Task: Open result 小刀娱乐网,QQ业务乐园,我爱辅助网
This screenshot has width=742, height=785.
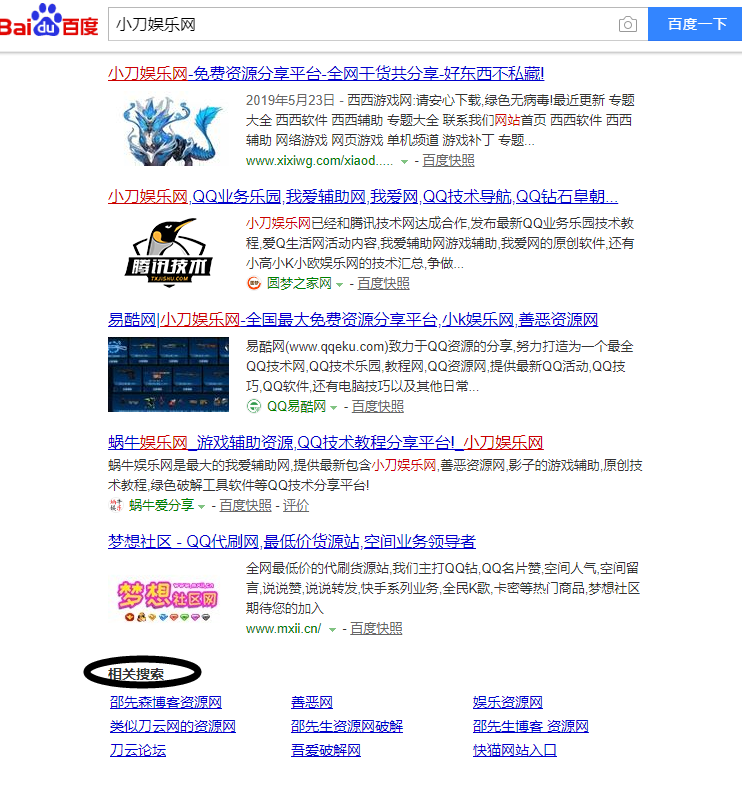Action: click(x=363, y=196)
